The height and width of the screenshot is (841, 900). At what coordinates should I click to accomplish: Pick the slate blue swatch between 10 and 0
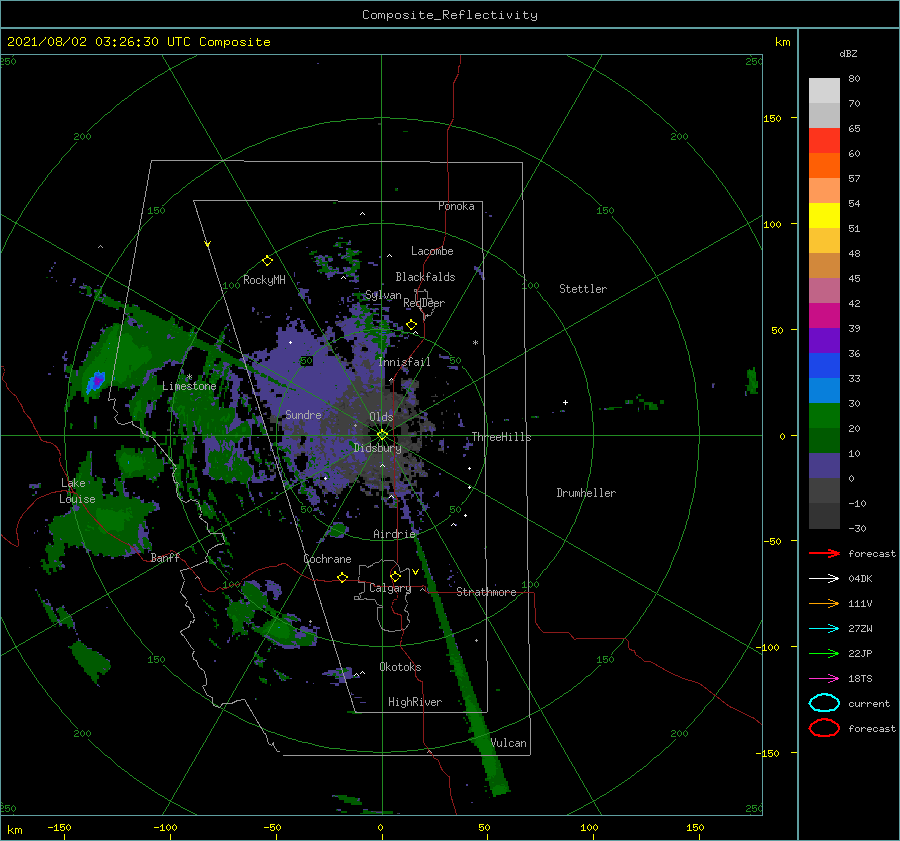tap(824, 466)
